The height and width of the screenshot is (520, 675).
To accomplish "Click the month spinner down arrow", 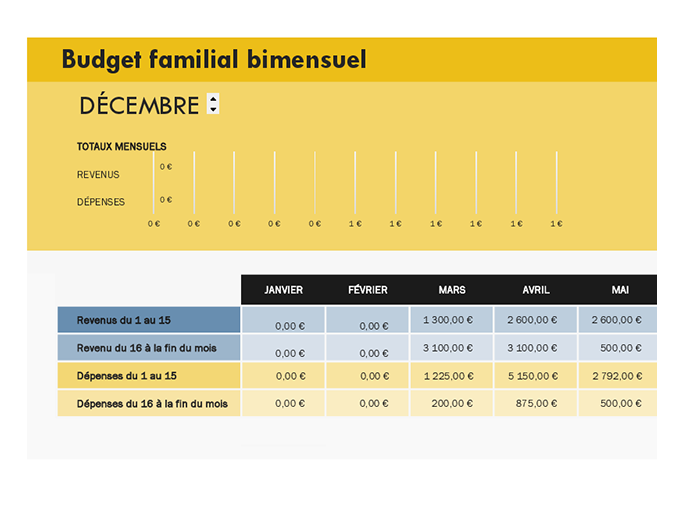I will pyautogui.click(x=213, y=109).
